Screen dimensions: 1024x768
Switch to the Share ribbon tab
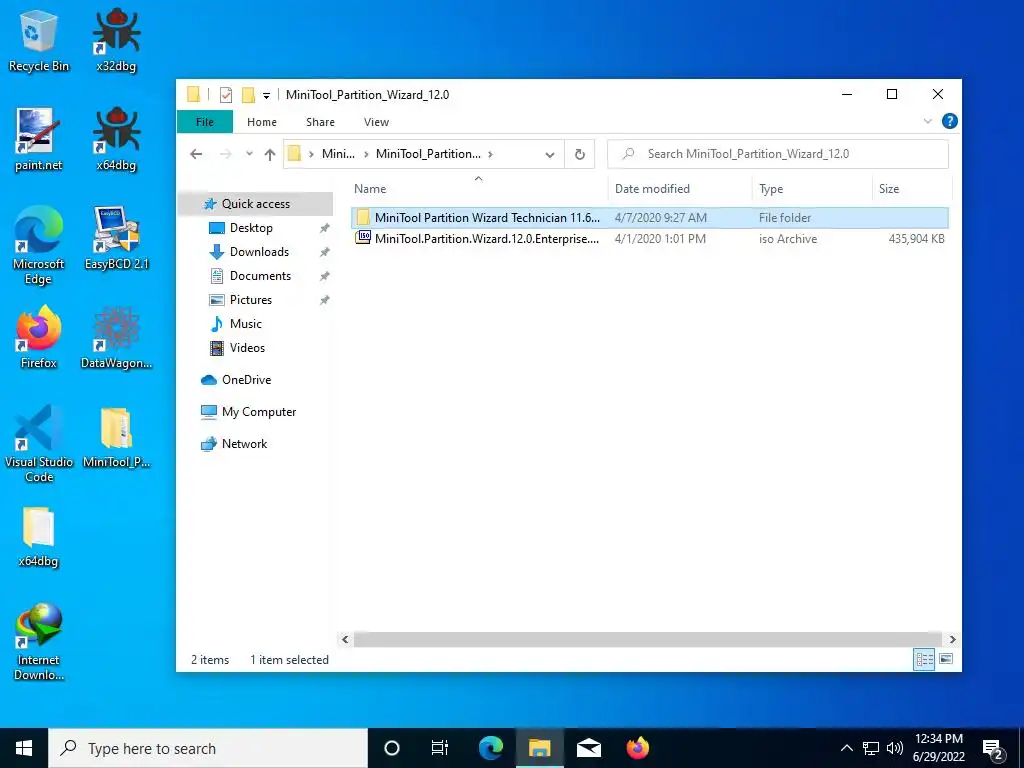click(x=320, y=122)
